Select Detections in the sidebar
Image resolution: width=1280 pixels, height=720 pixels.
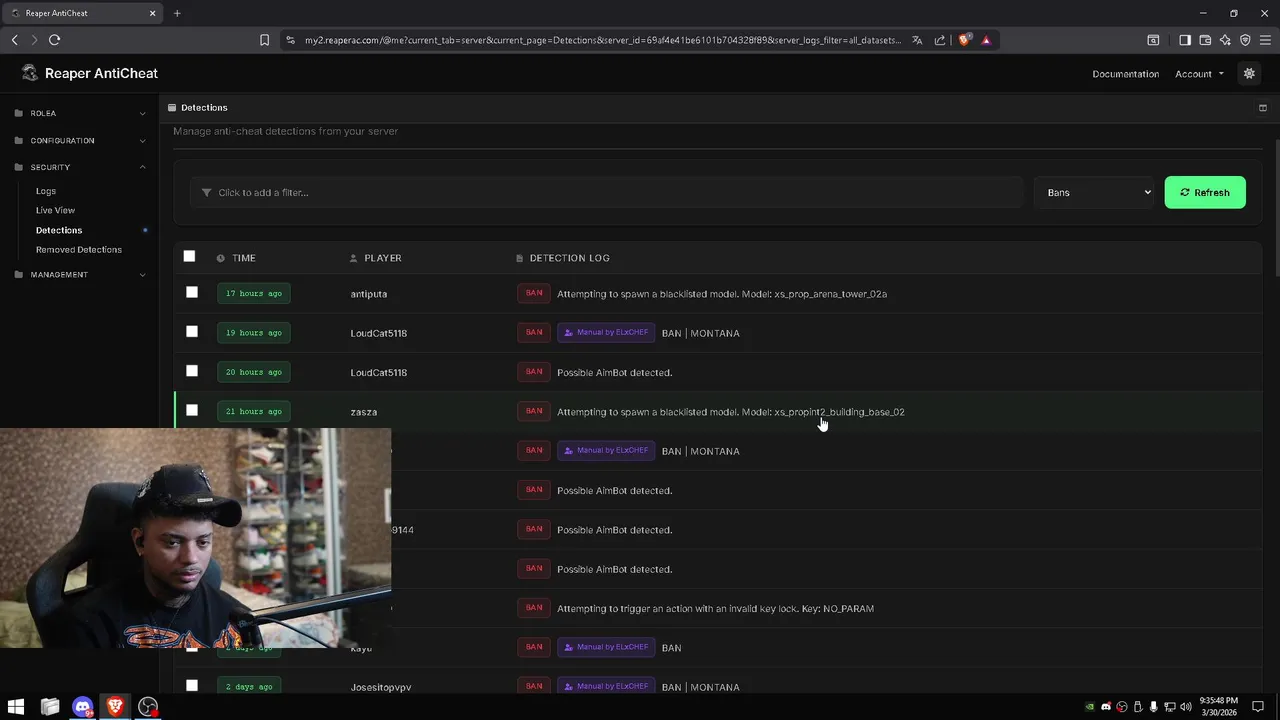pos(59,230)
